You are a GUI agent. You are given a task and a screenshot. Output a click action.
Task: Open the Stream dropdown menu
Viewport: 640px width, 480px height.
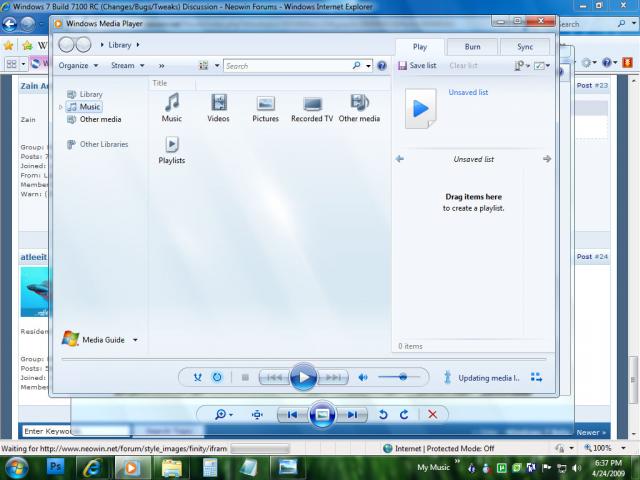point(126,66)
